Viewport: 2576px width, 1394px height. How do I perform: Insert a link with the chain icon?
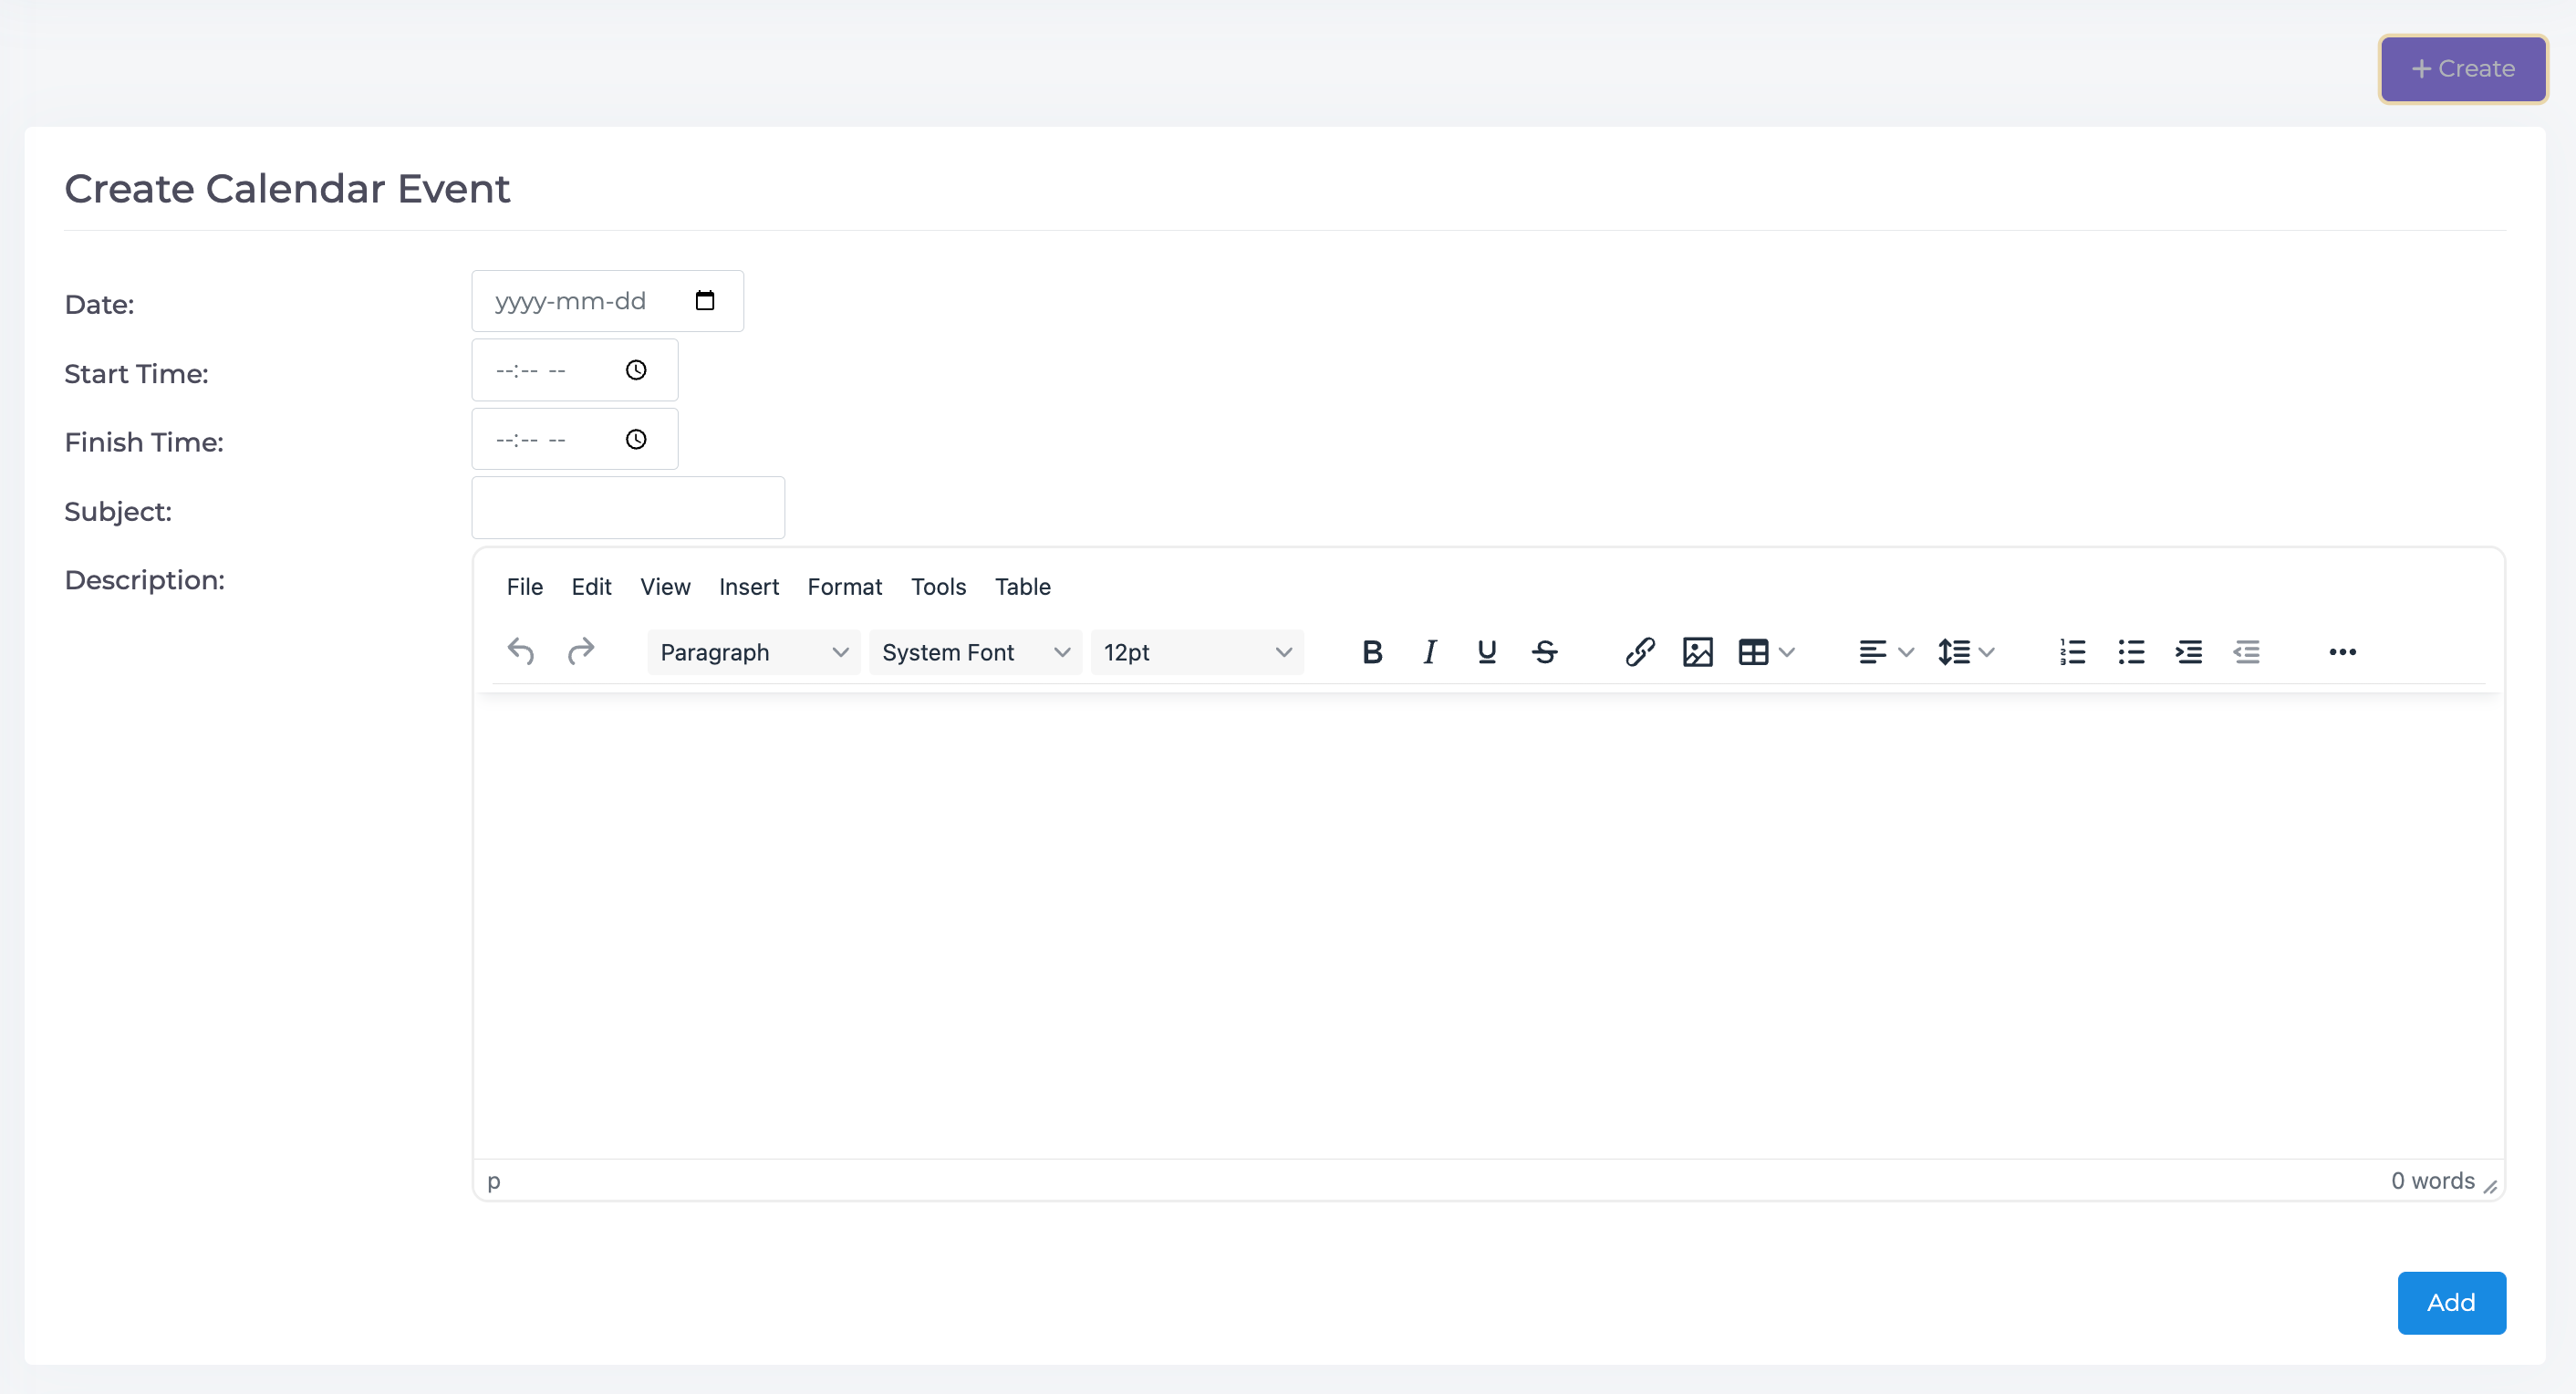(1640, 652)
